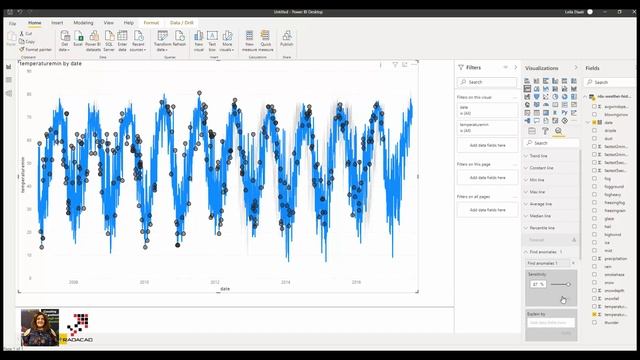Viewport: 640px width, 360px height.
Task: Check the precipitation field checkbox
Action: coord(594,258)
